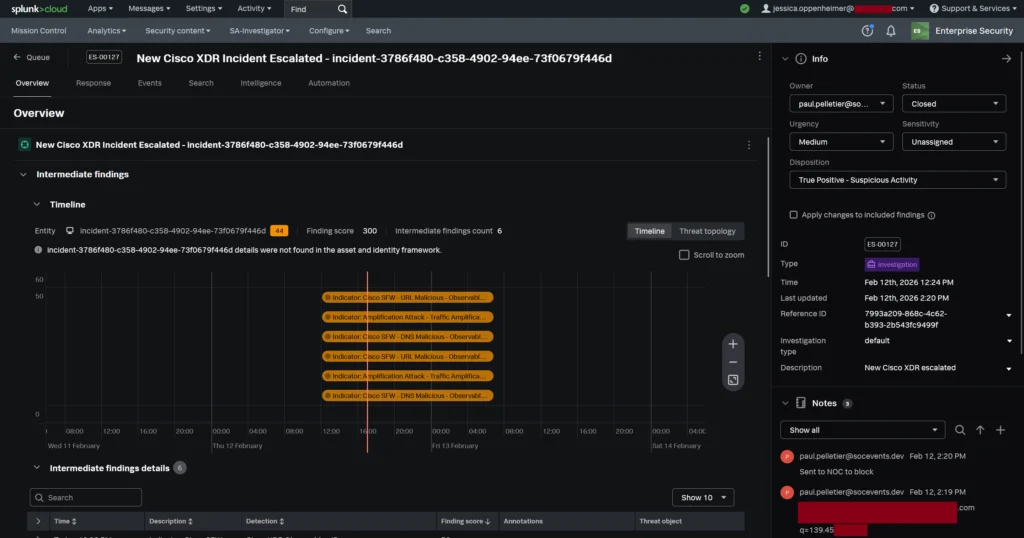Collapse Intermediate findings details section
The image size is (1024, 538).
tap(37, 468)
